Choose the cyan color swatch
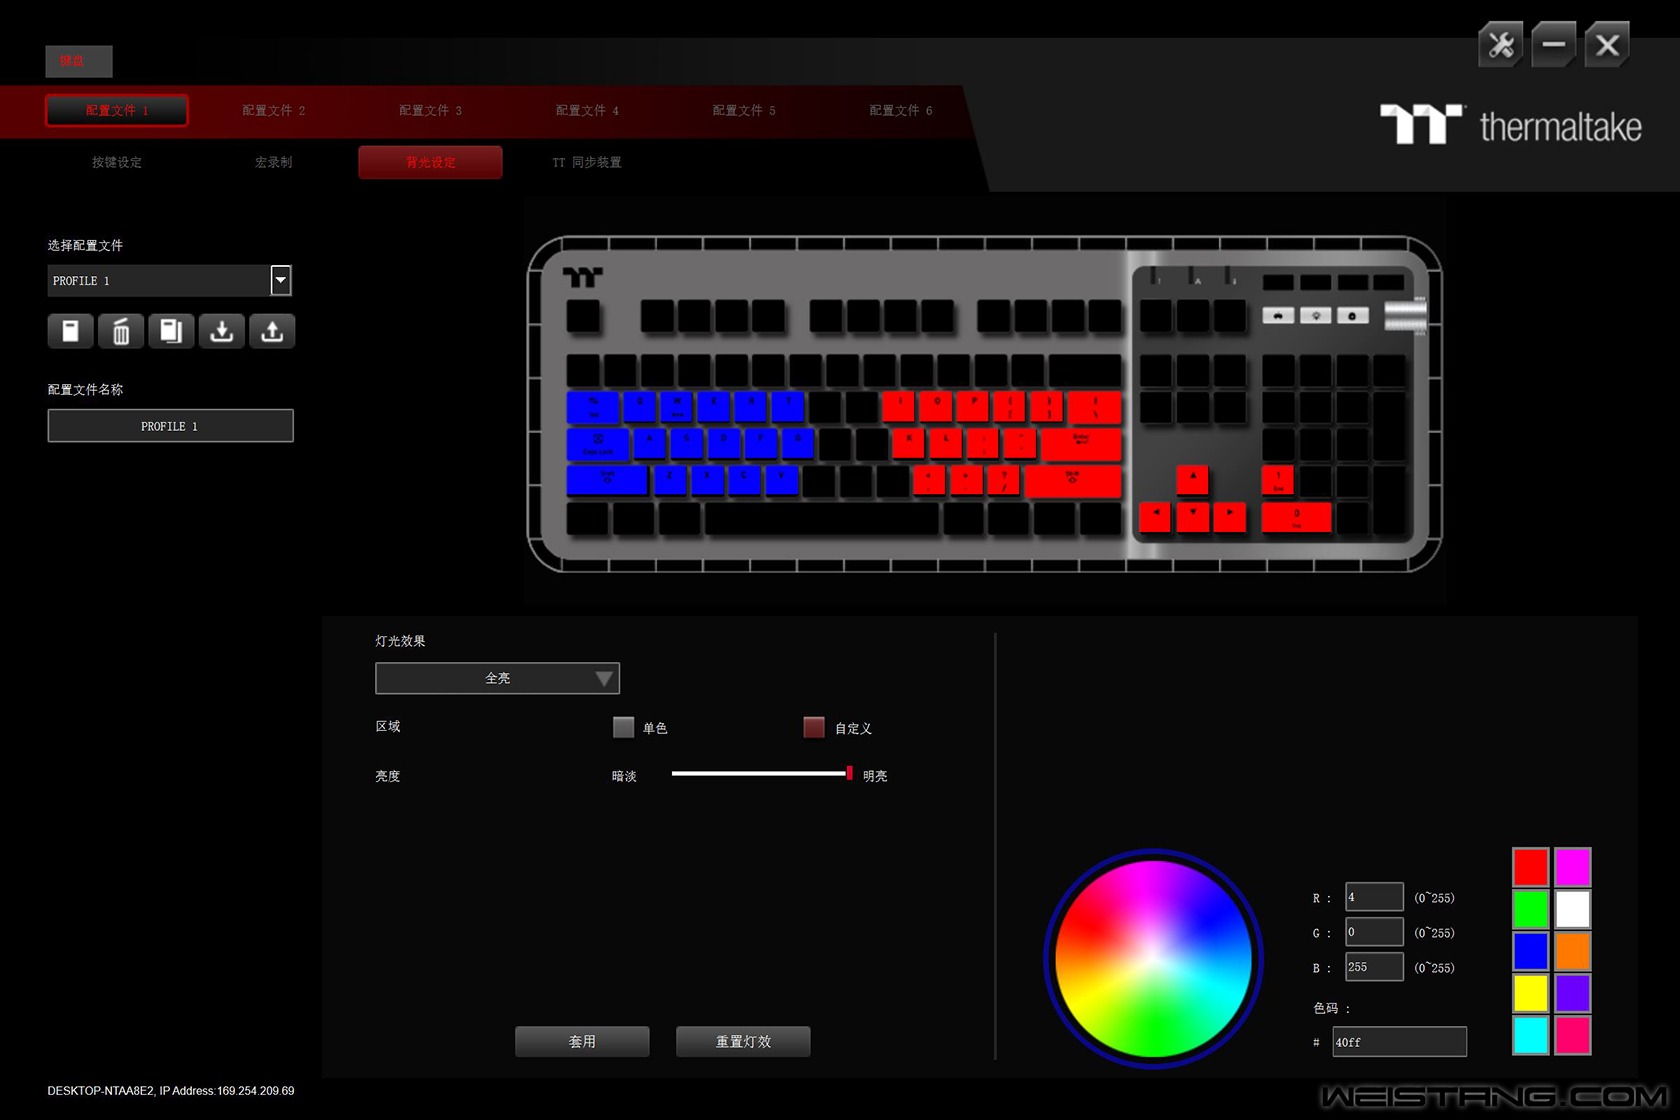The height and width of the screenshot is (1120, 1680). [x=1530, y=1035]
